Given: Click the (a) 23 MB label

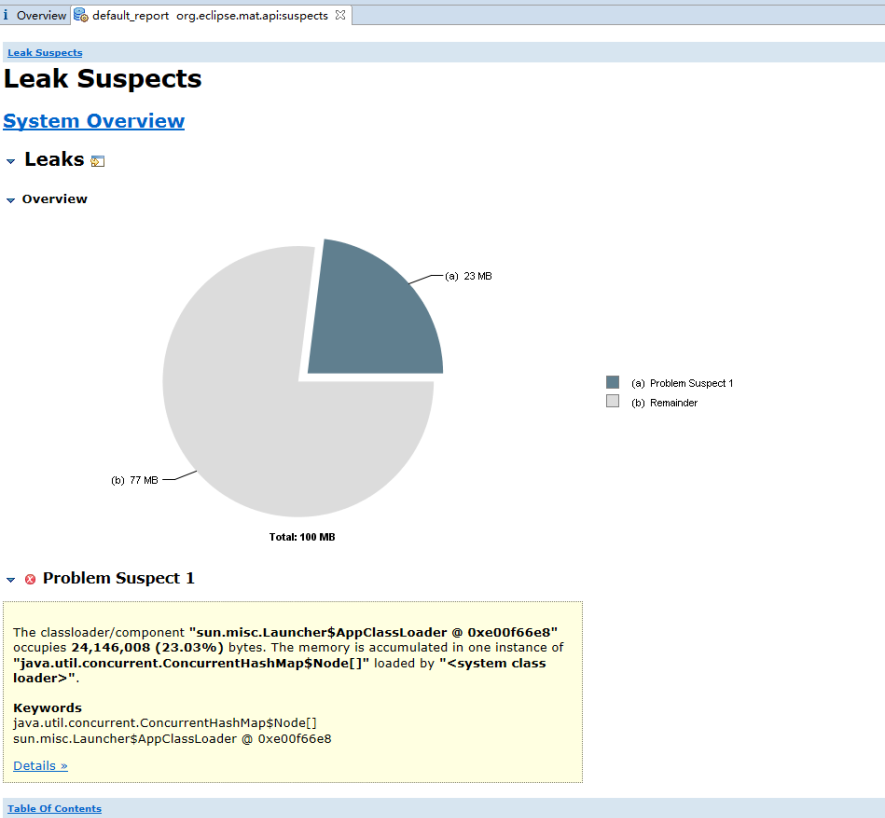Looking at the screenshot, I should pos(468,276).
